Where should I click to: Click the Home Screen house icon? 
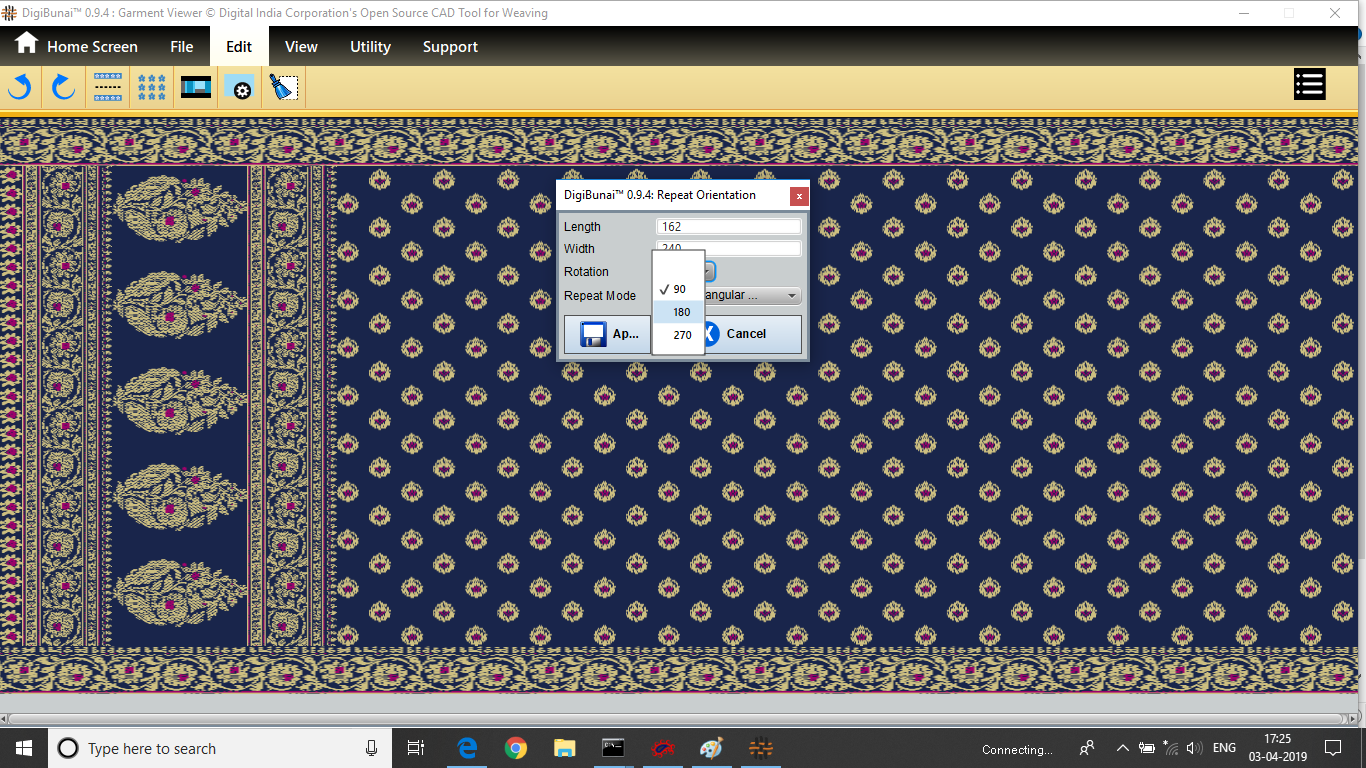(x=26, y=44)
